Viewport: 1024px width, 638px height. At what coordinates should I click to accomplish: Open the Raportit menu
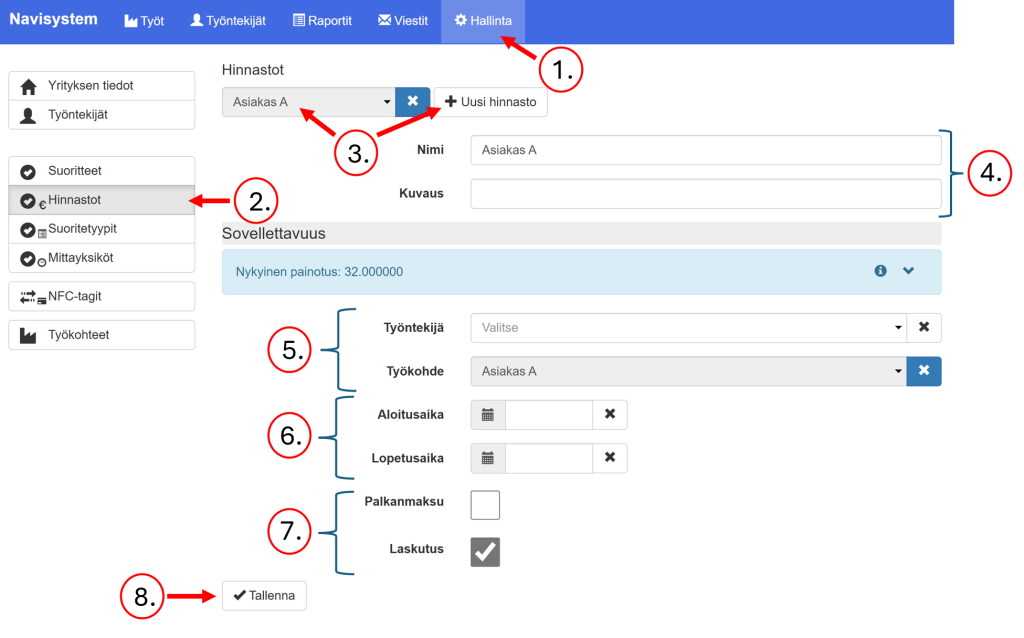coord(322,21)
